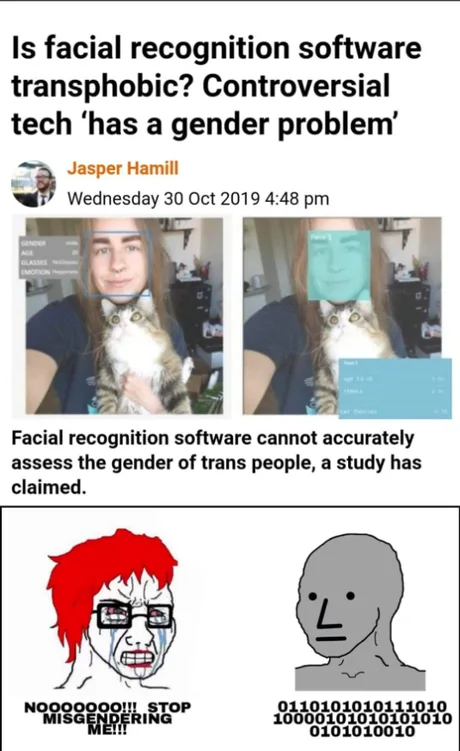Click the author avatar photo
The image size is (460, 751).
point(34,184)
